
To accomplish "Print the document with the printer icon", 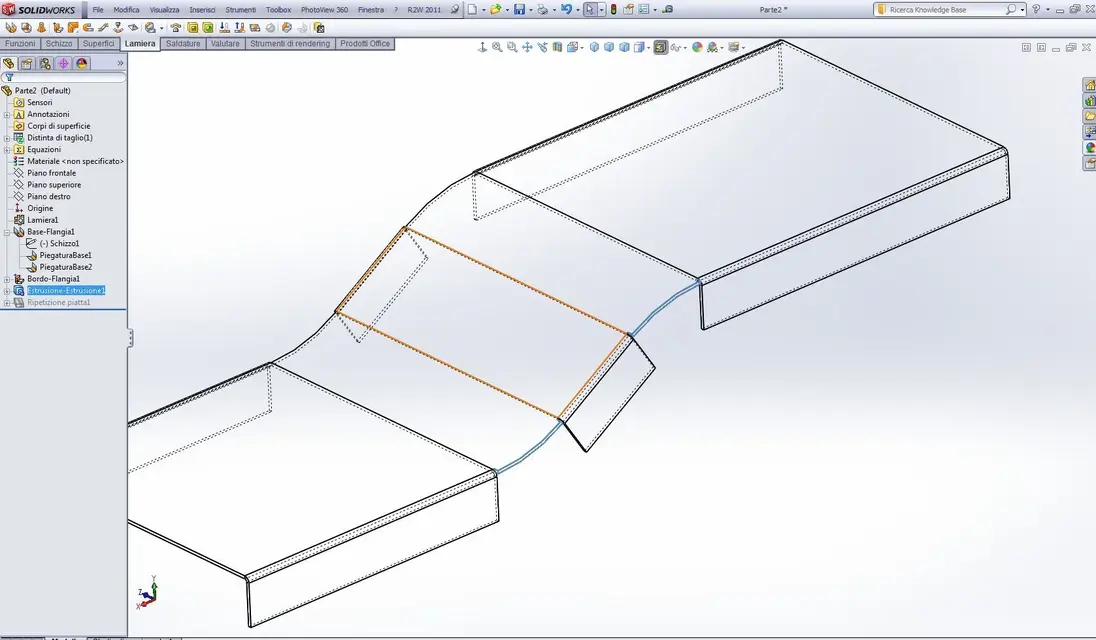I will 542,9.
